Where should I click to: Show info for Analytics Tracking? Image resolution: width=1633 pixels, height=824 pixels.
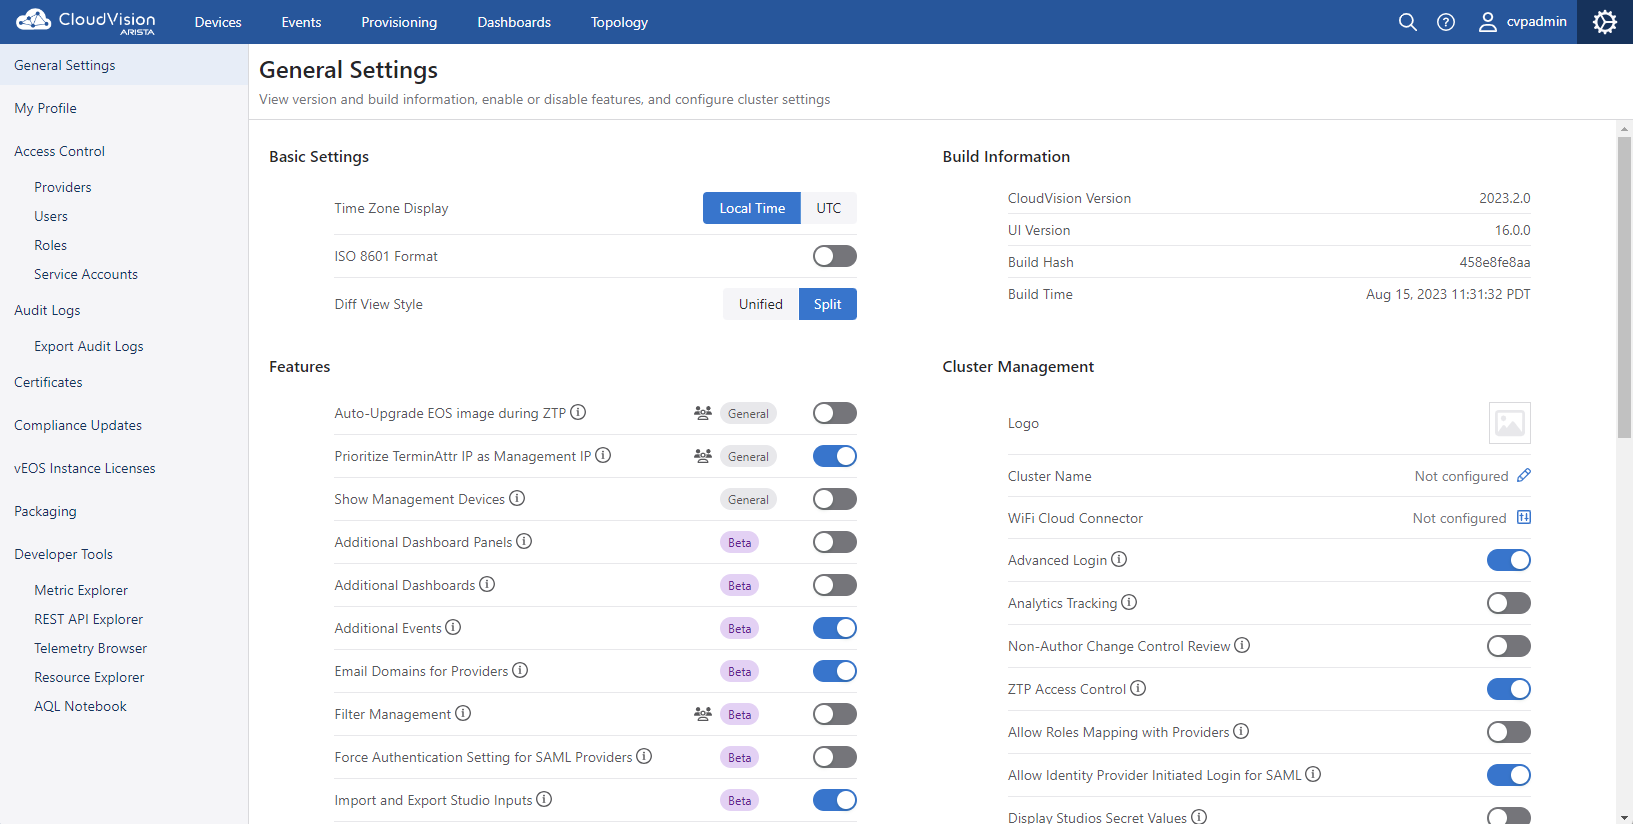(x=1129, y=602)
